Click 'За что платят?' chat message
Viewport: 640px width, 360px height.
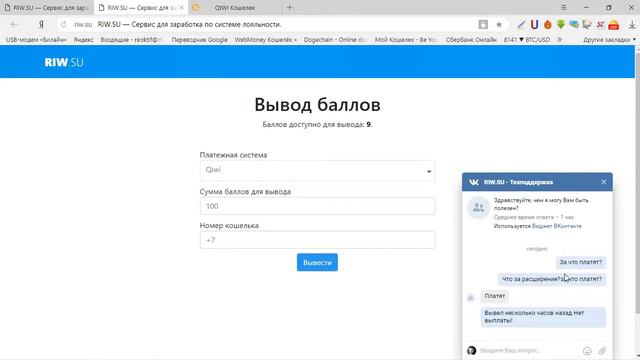pos(580,262)
